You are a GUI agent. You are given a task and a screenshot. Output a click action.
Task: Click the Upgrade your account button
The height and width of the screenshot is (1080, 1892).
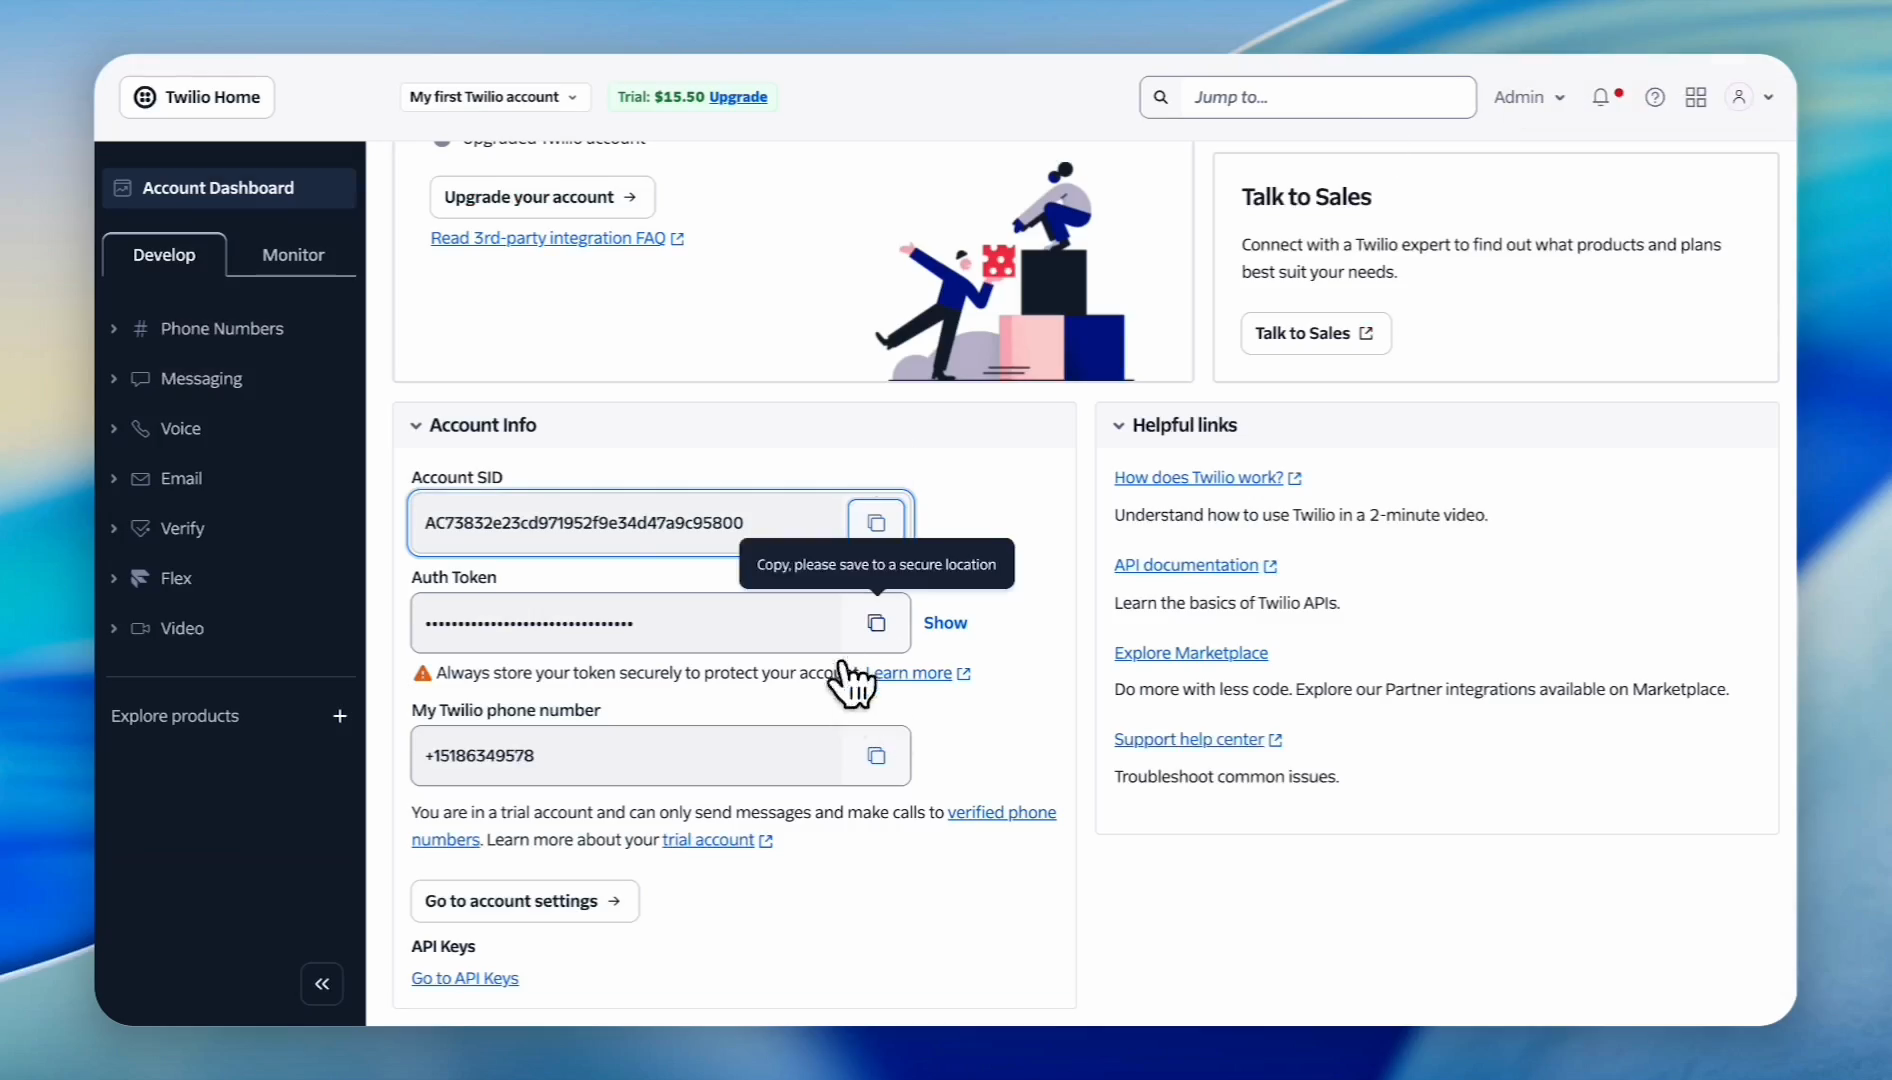(541, 197)
